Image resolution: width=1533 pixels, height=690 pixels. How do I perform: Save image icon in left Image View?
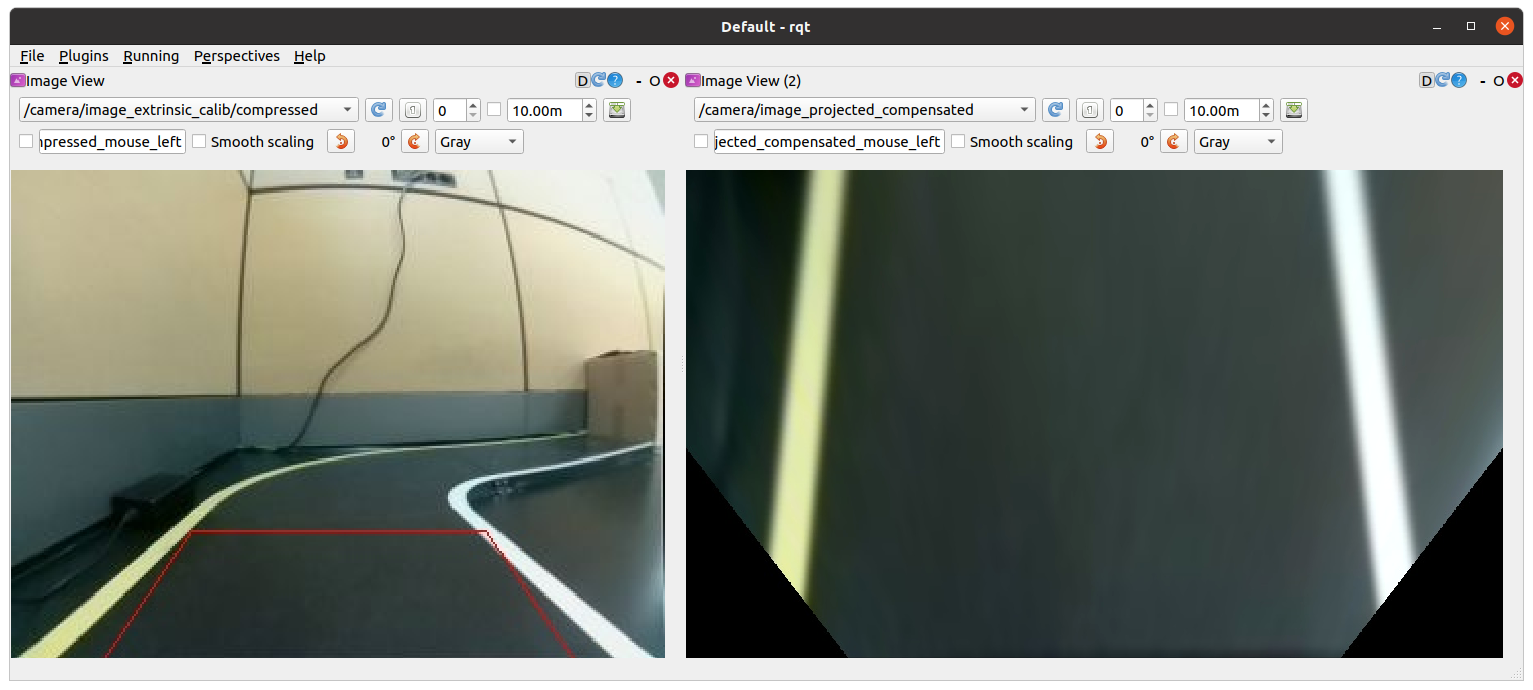coord(617,110)
